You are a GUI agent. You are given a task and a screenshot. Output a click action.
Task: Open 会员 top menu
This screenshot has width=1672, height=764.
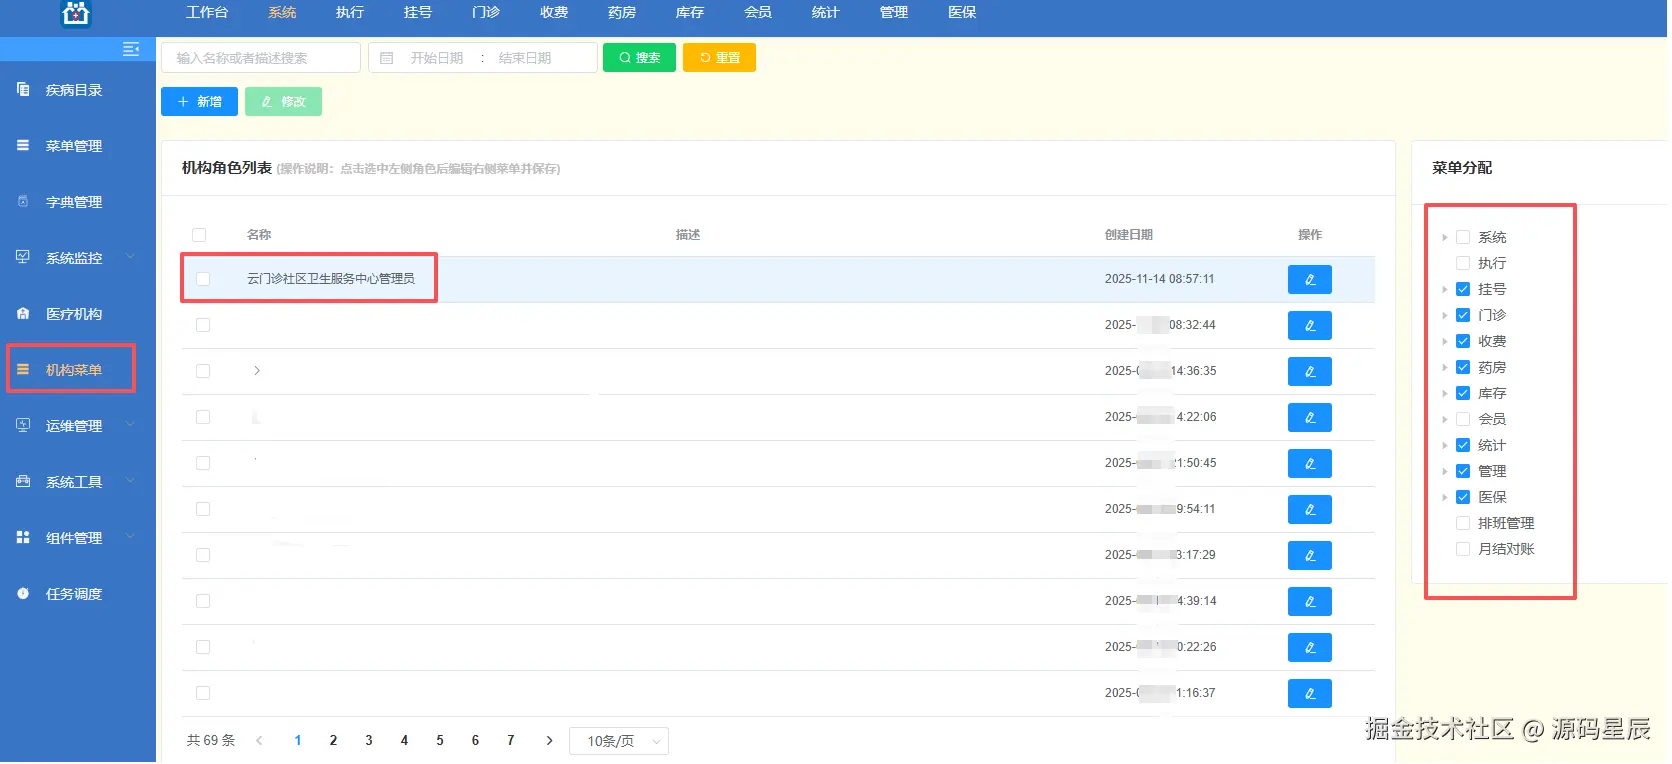pyautogui.click(x=758, y=13)
